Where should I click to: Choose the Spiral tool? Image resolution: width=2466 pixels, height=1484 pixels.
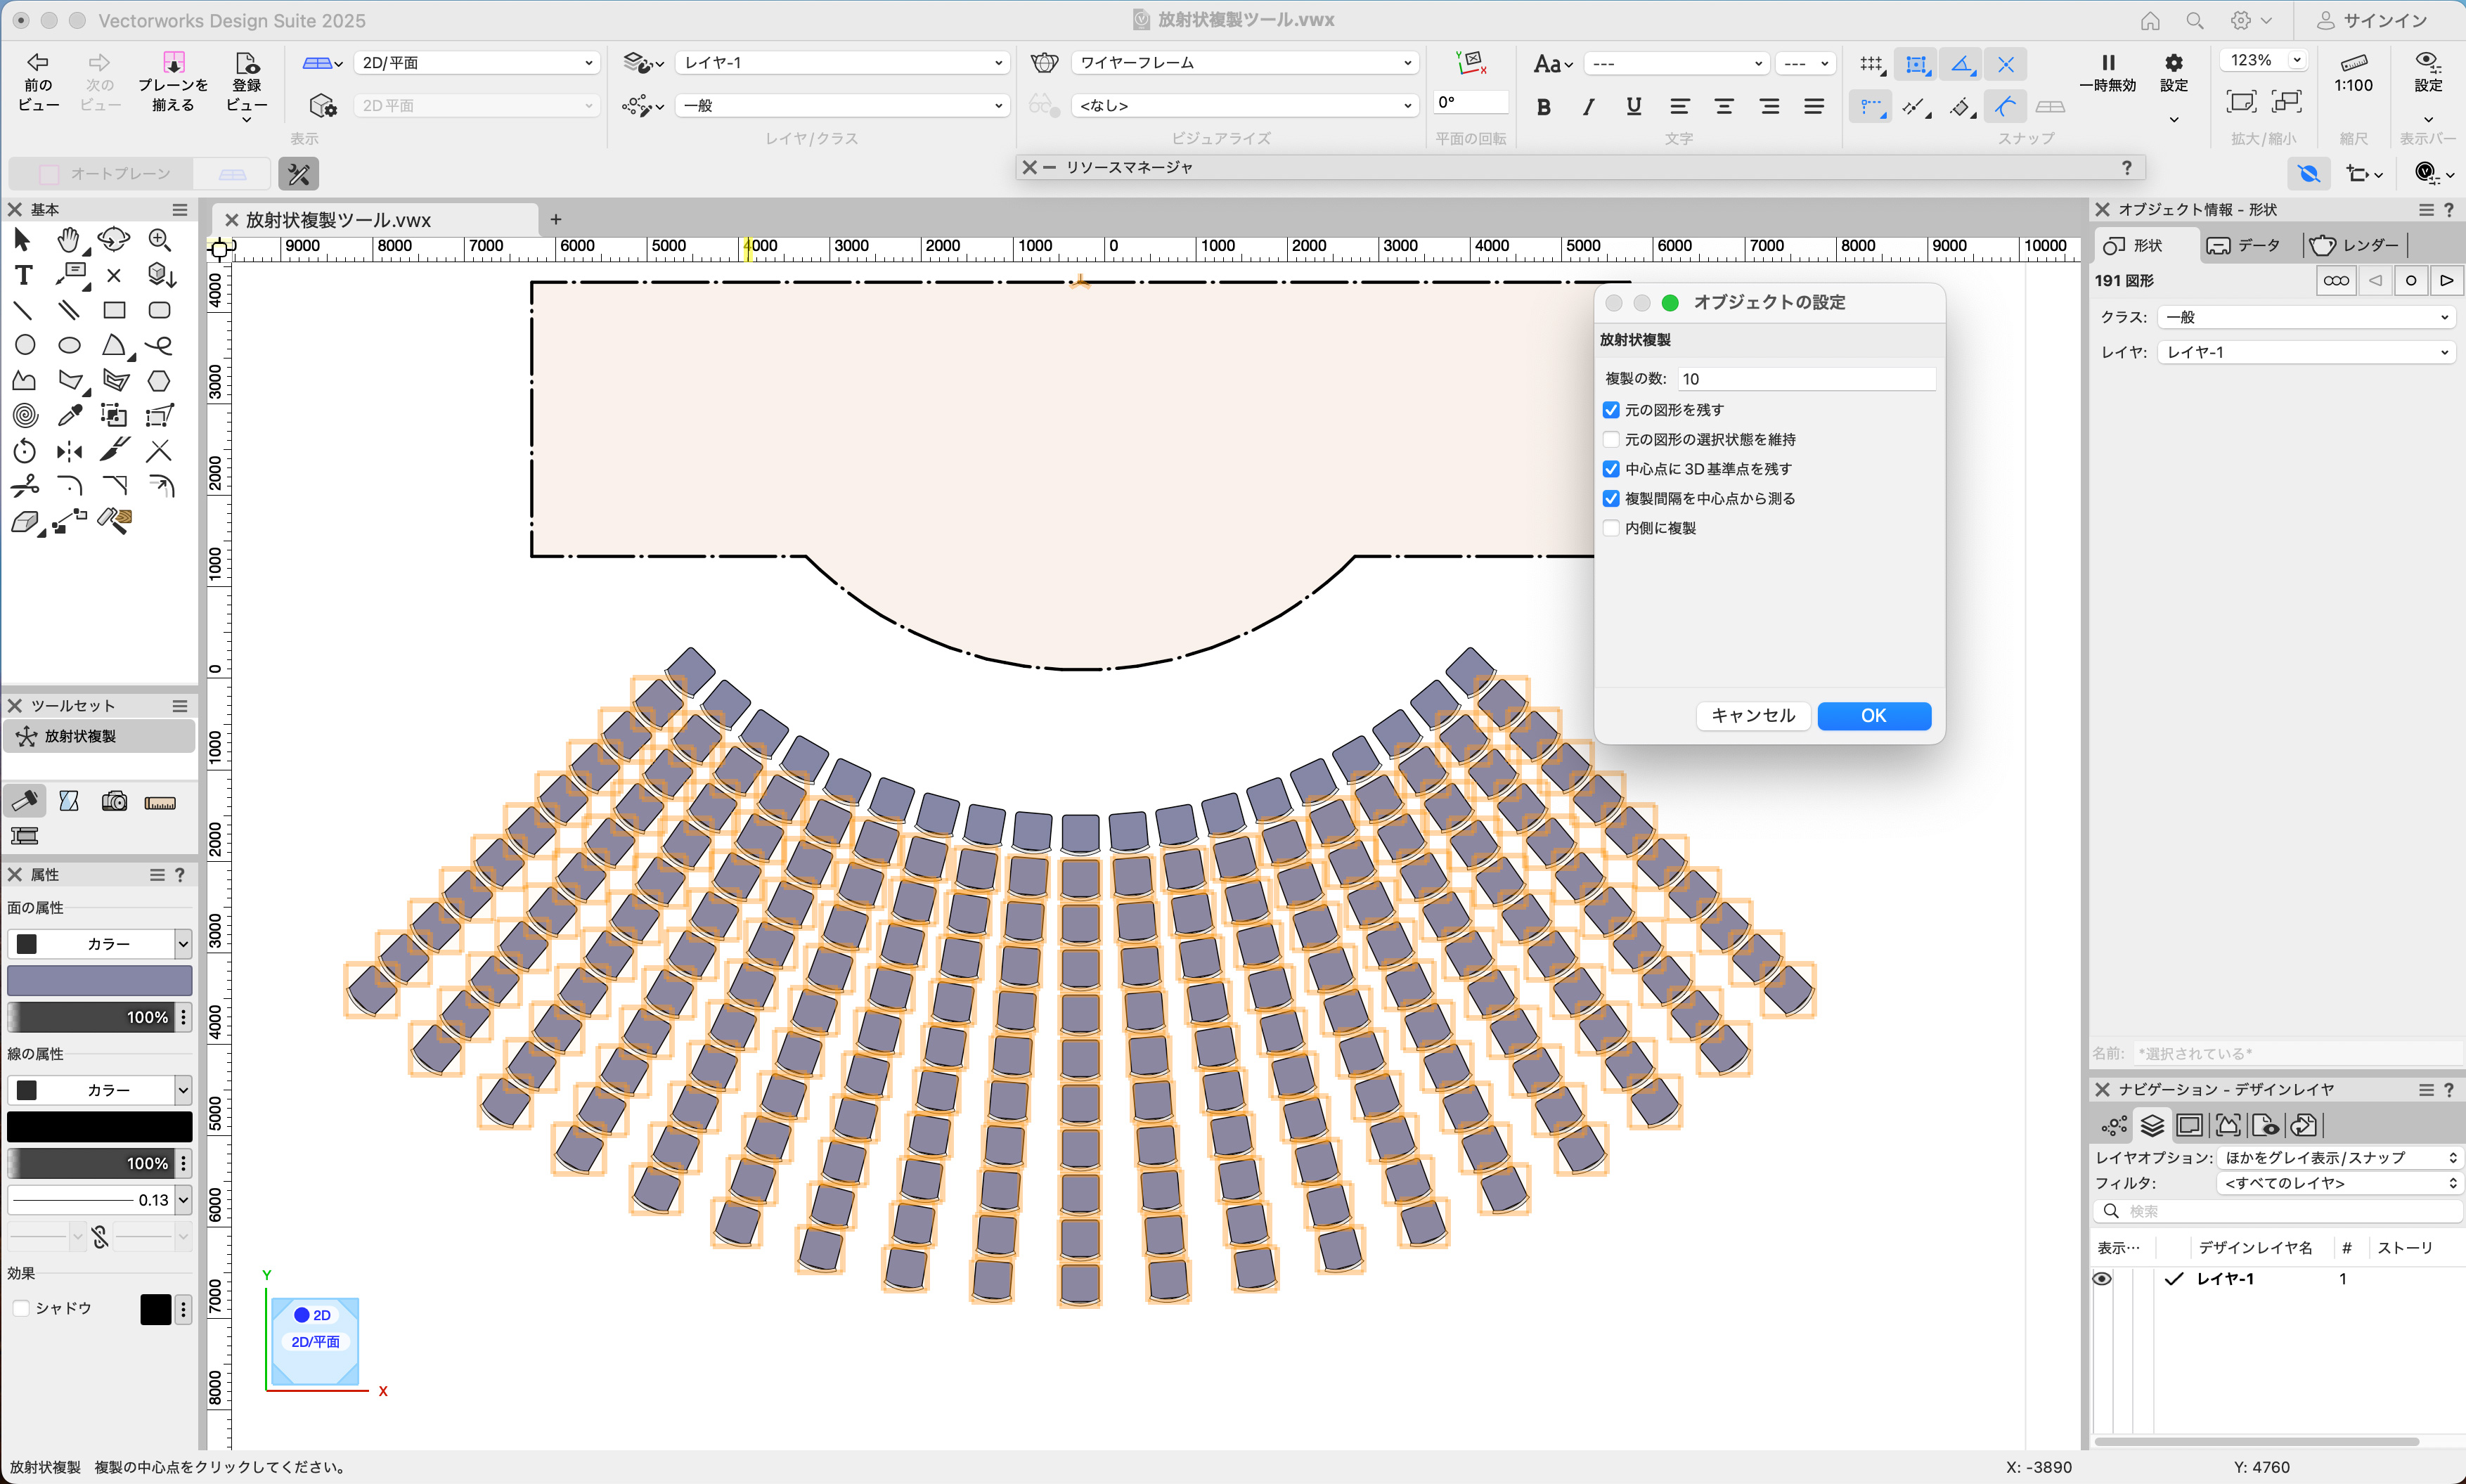pyautogui.click(x=25, y=415)
